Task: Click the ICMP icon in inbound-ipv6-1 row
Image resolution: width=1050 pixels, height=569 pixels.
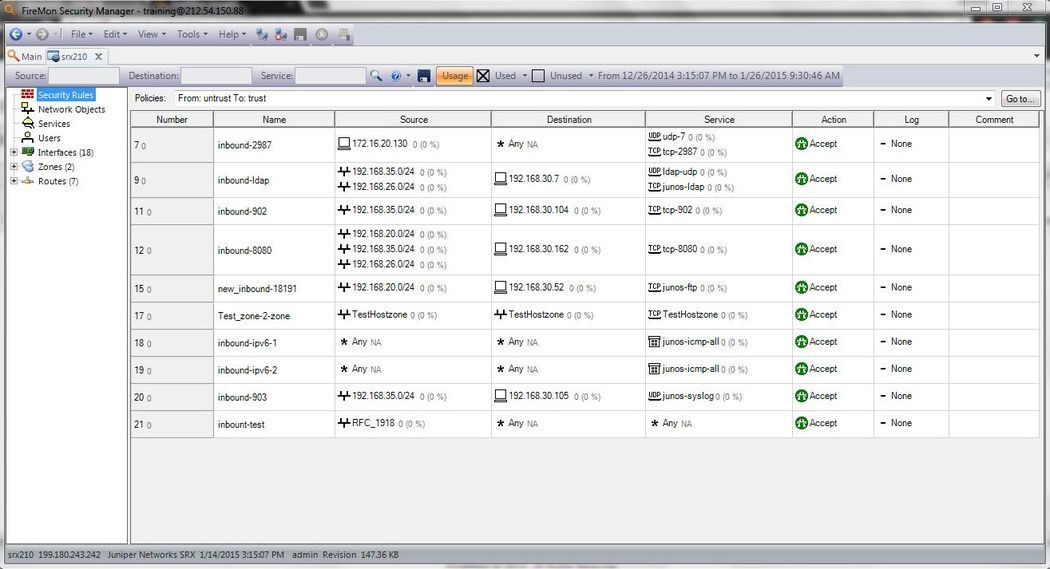Action: click(x=654, y=341)
